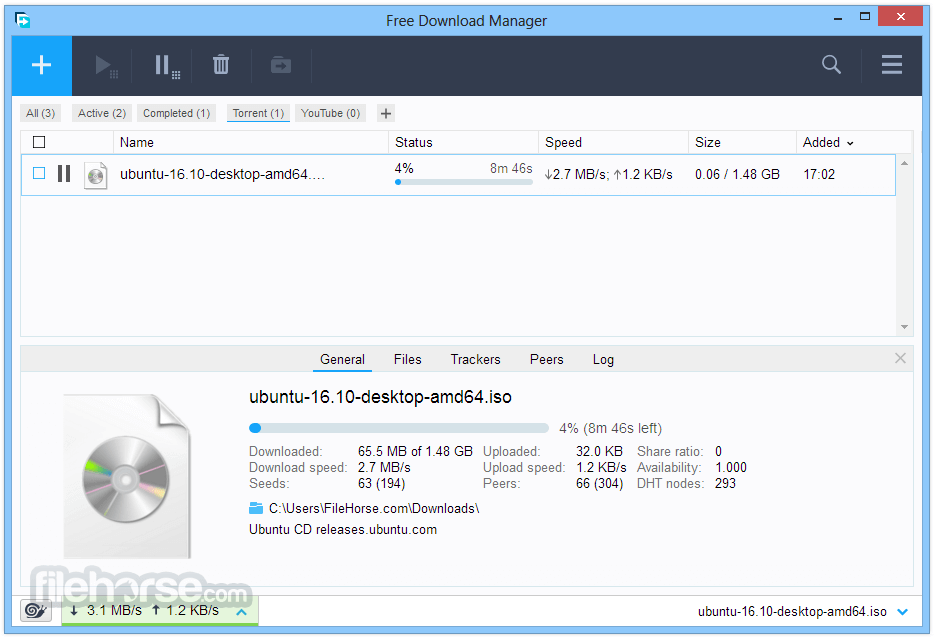Click the 1.000 availability value

click(730, 467)
